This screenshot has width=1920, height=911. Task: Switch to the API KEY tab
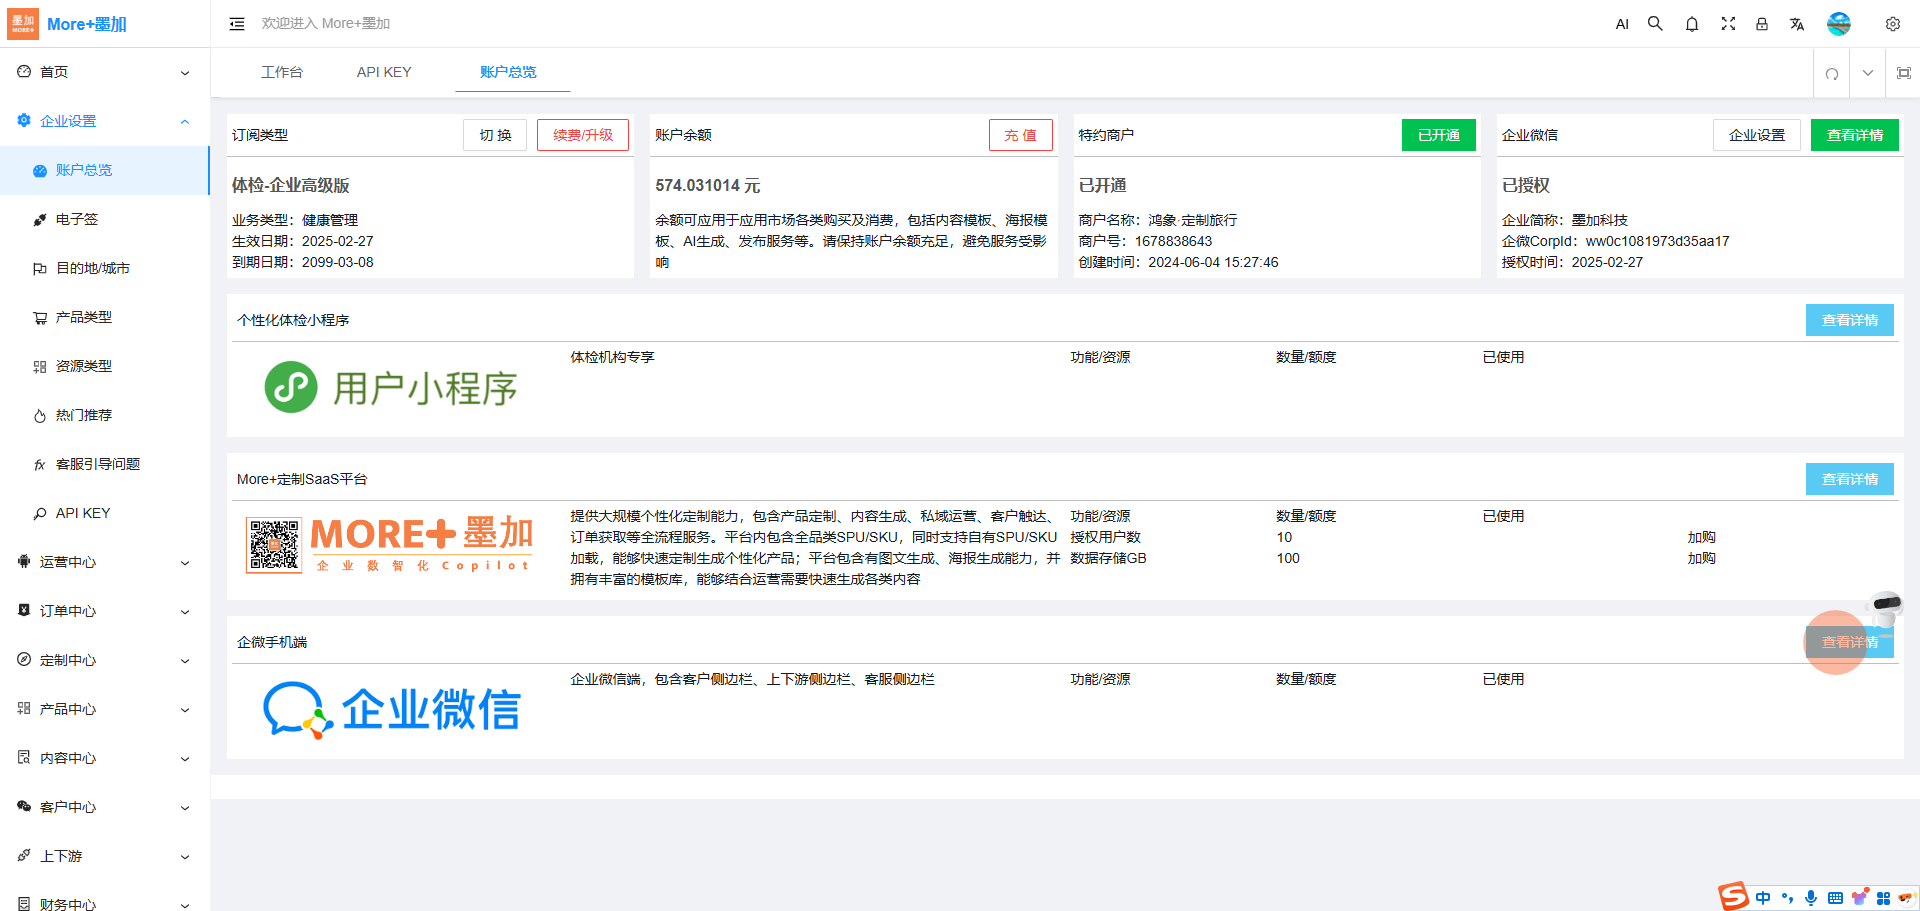384,72
